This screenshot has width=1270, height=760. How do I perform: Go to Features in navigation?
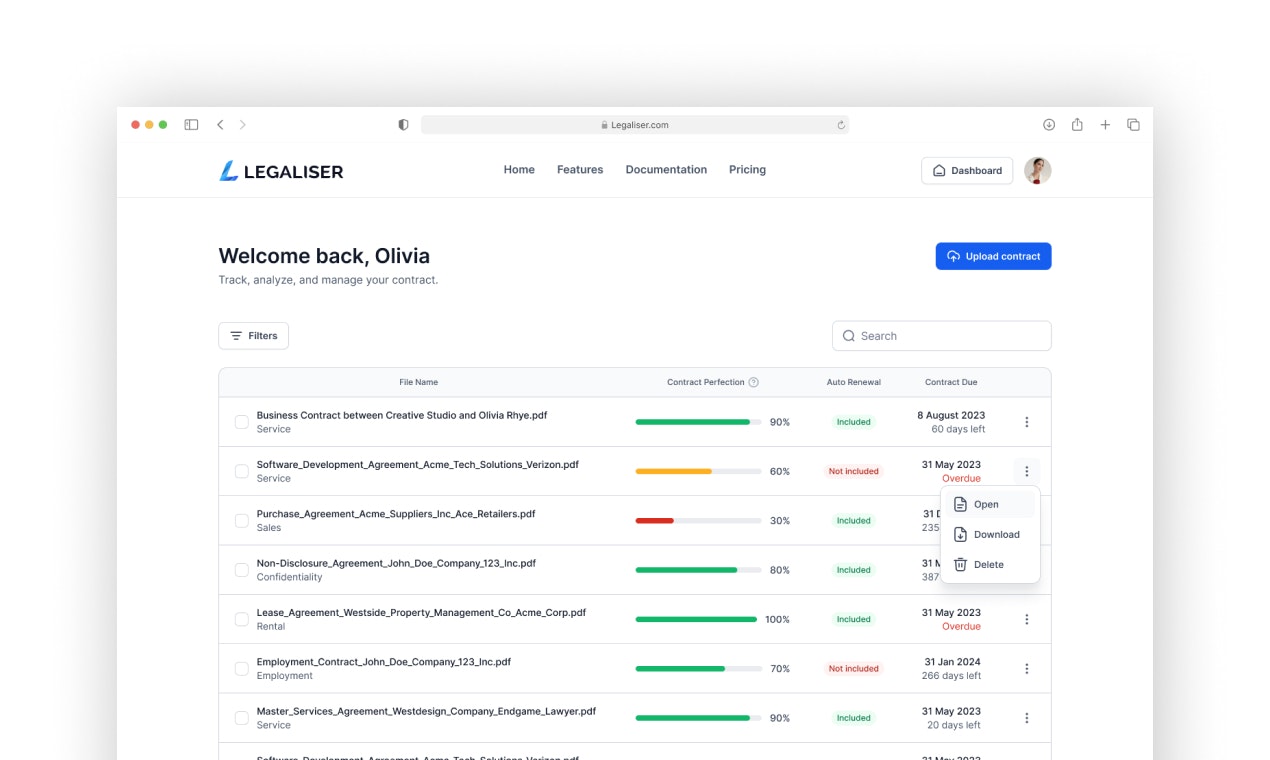click(580, 170)
